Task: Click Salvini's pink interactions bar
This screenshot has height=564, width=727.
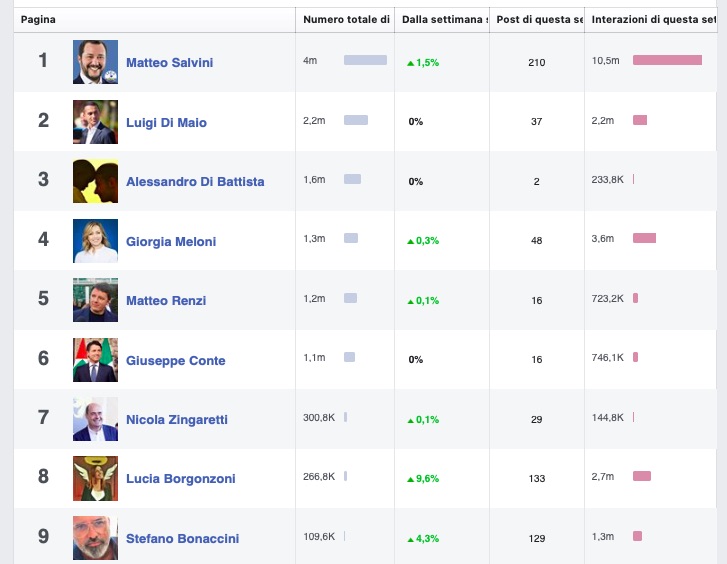Action: (x=667, y=61)
